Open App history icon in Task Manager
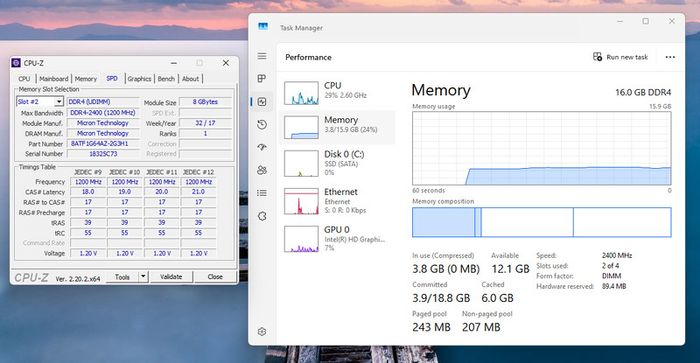The height and width of the screenshot is (363, 700). (x=262, y=125)
